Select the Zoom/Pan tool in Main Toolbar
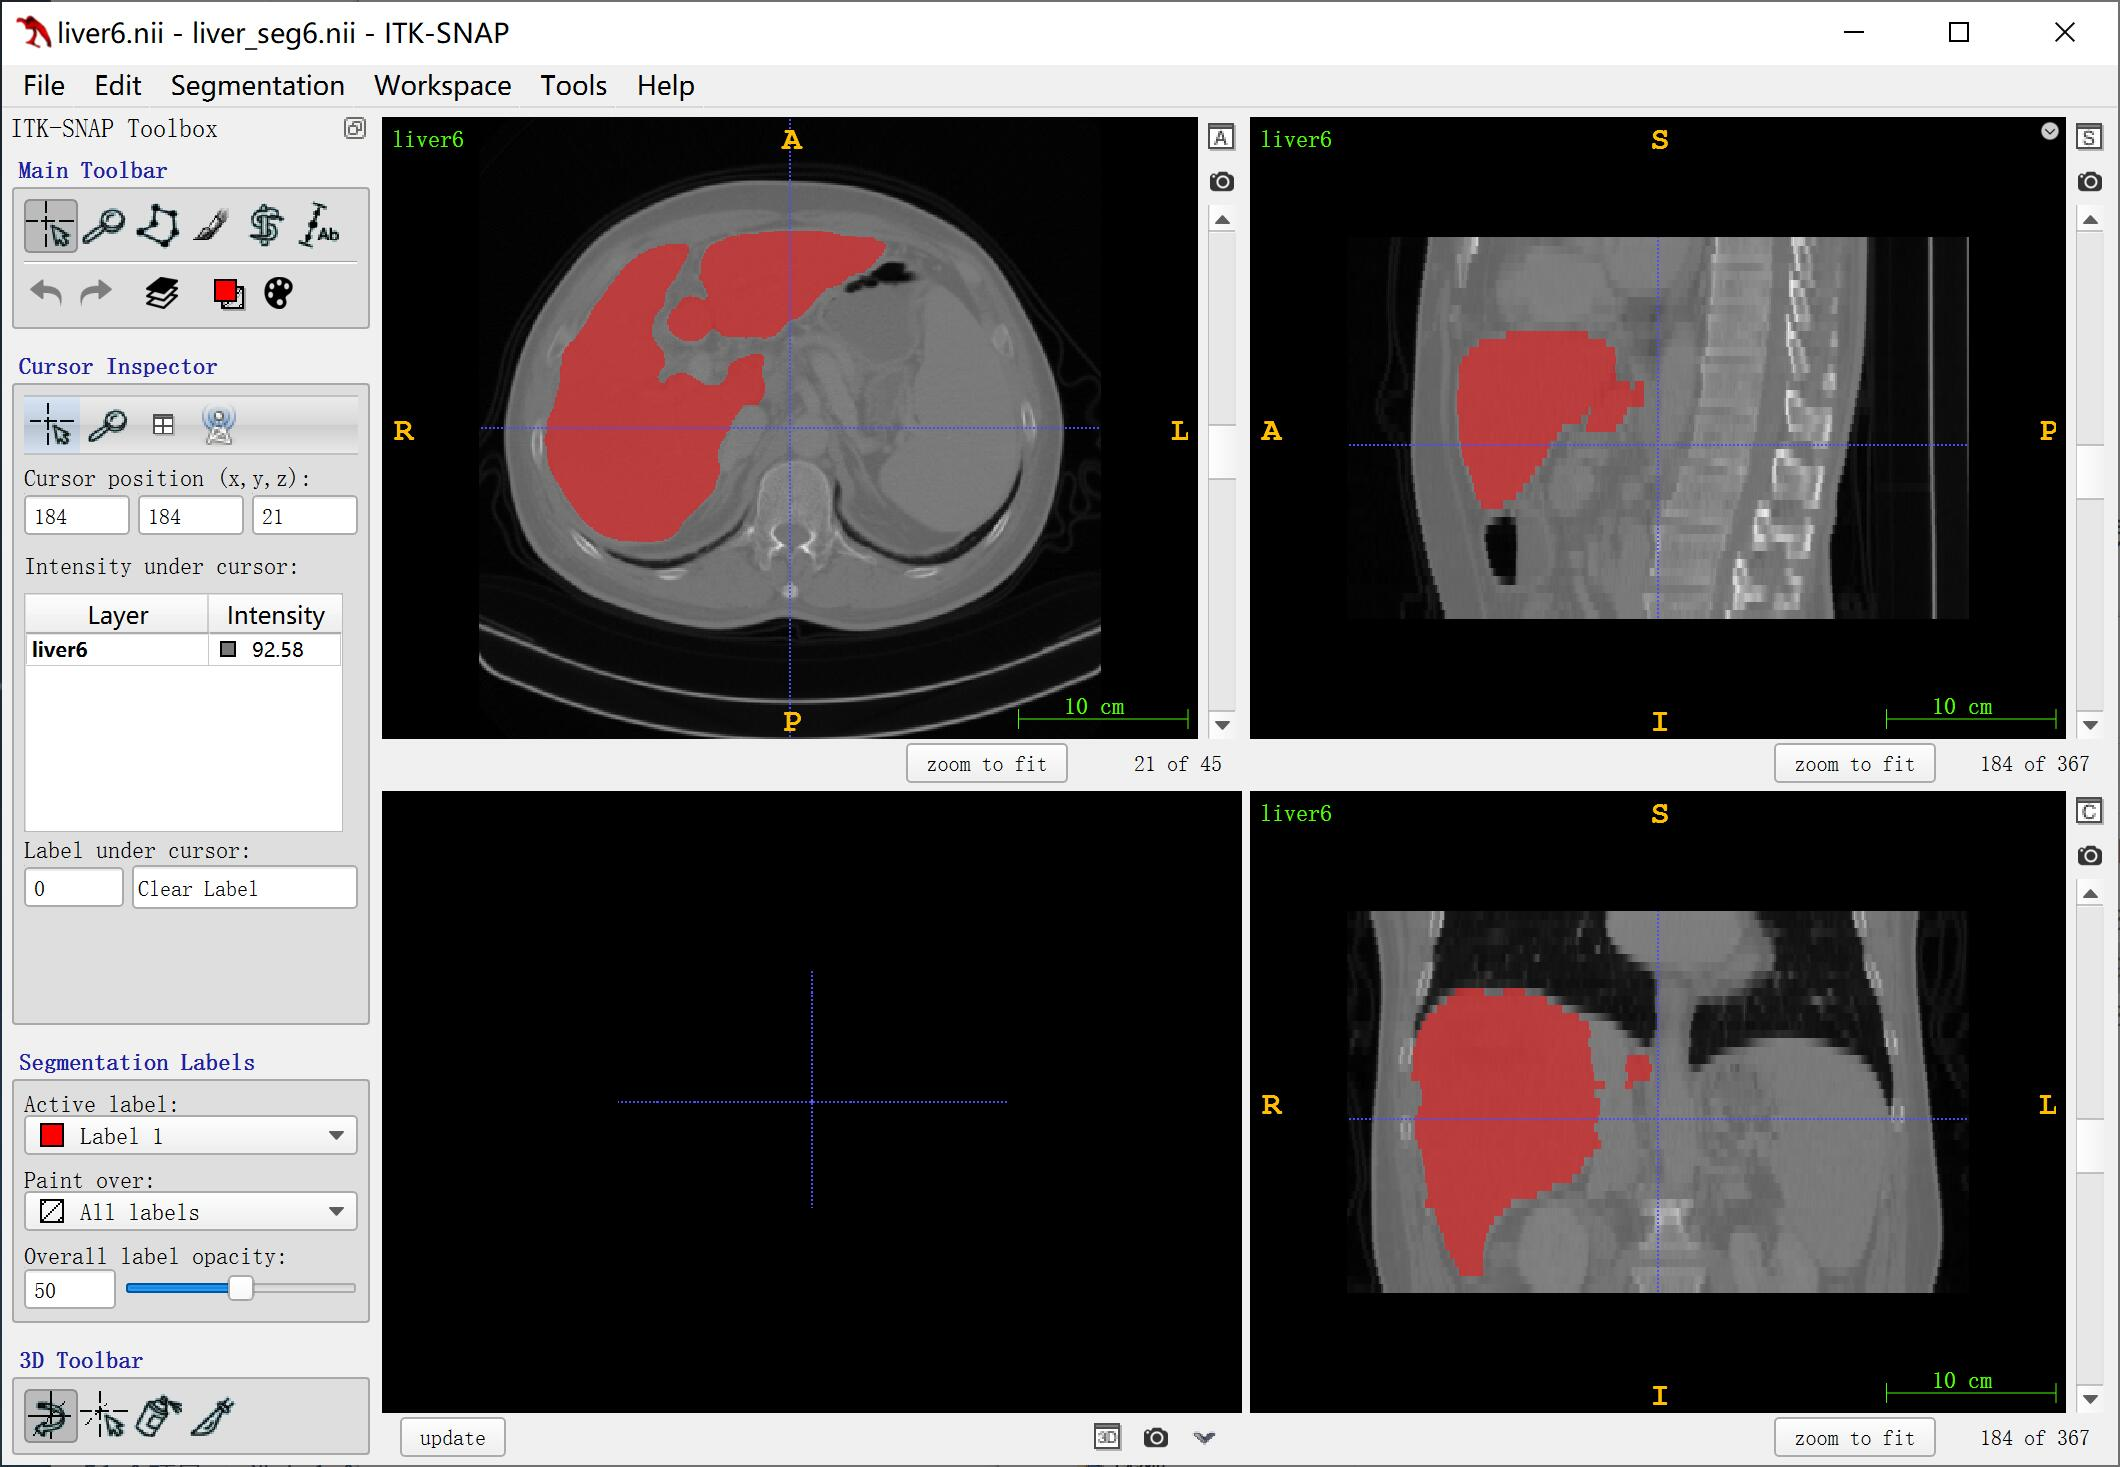 104,226
